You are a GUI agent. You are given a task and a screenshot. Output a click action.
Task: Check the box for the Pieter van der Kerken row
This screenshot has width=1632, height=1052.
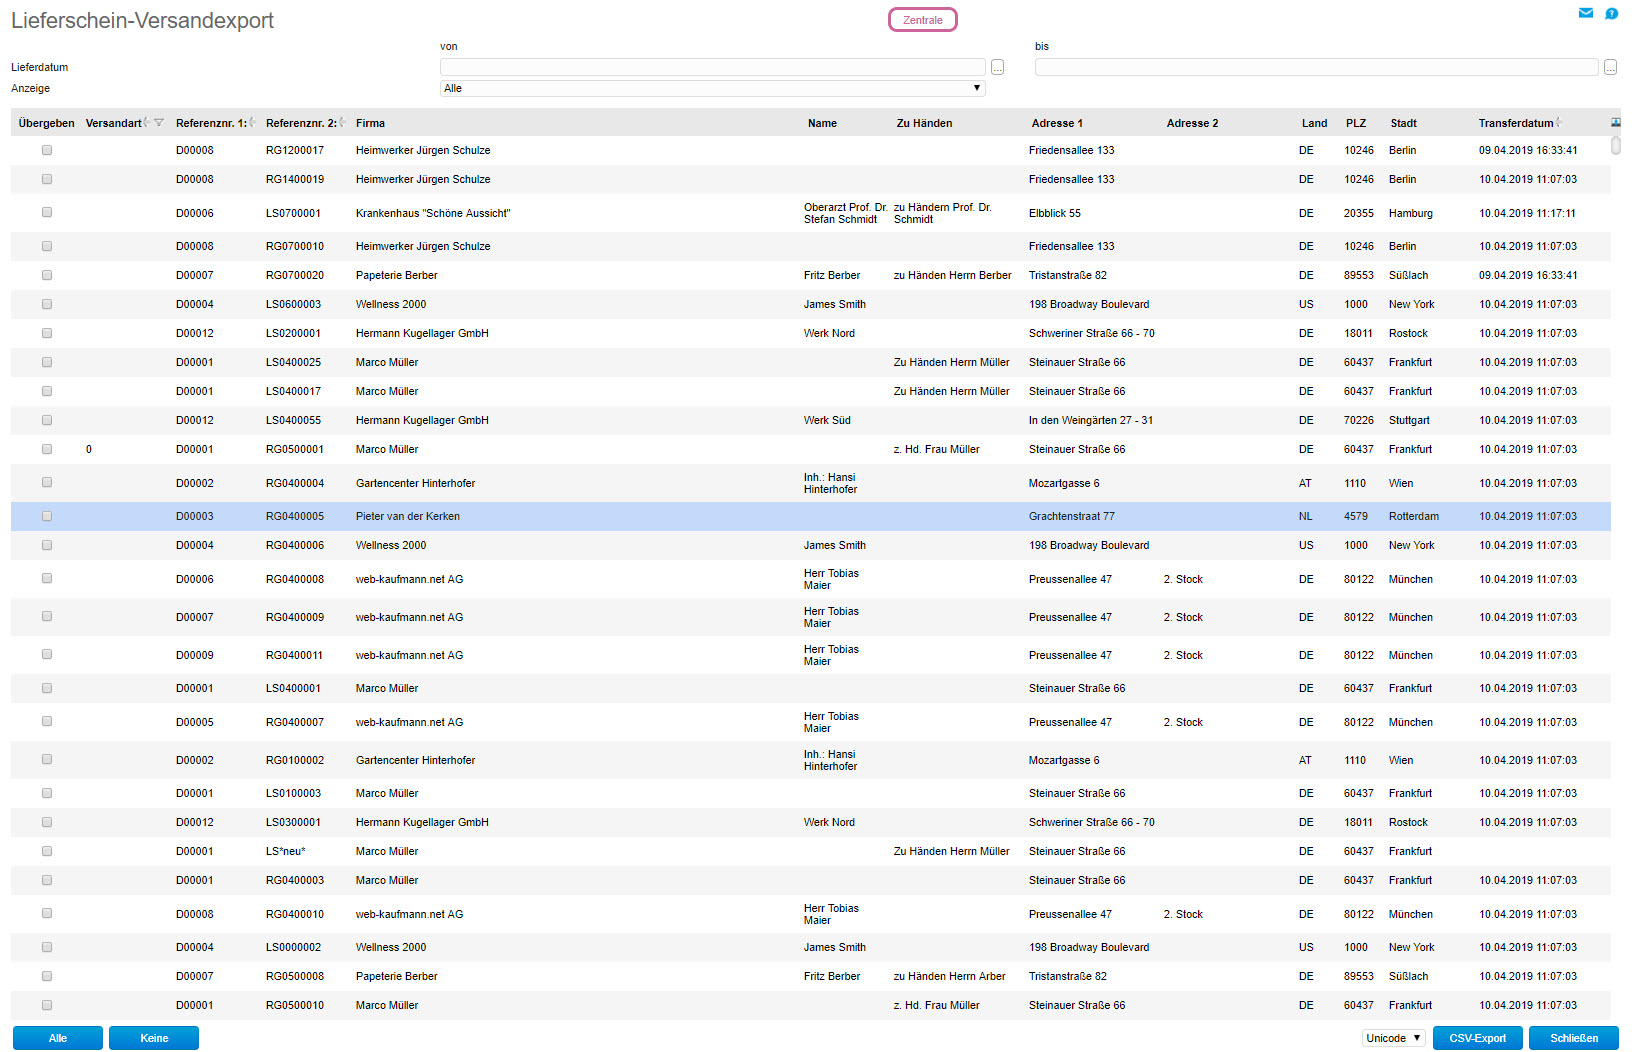point(47,516)
